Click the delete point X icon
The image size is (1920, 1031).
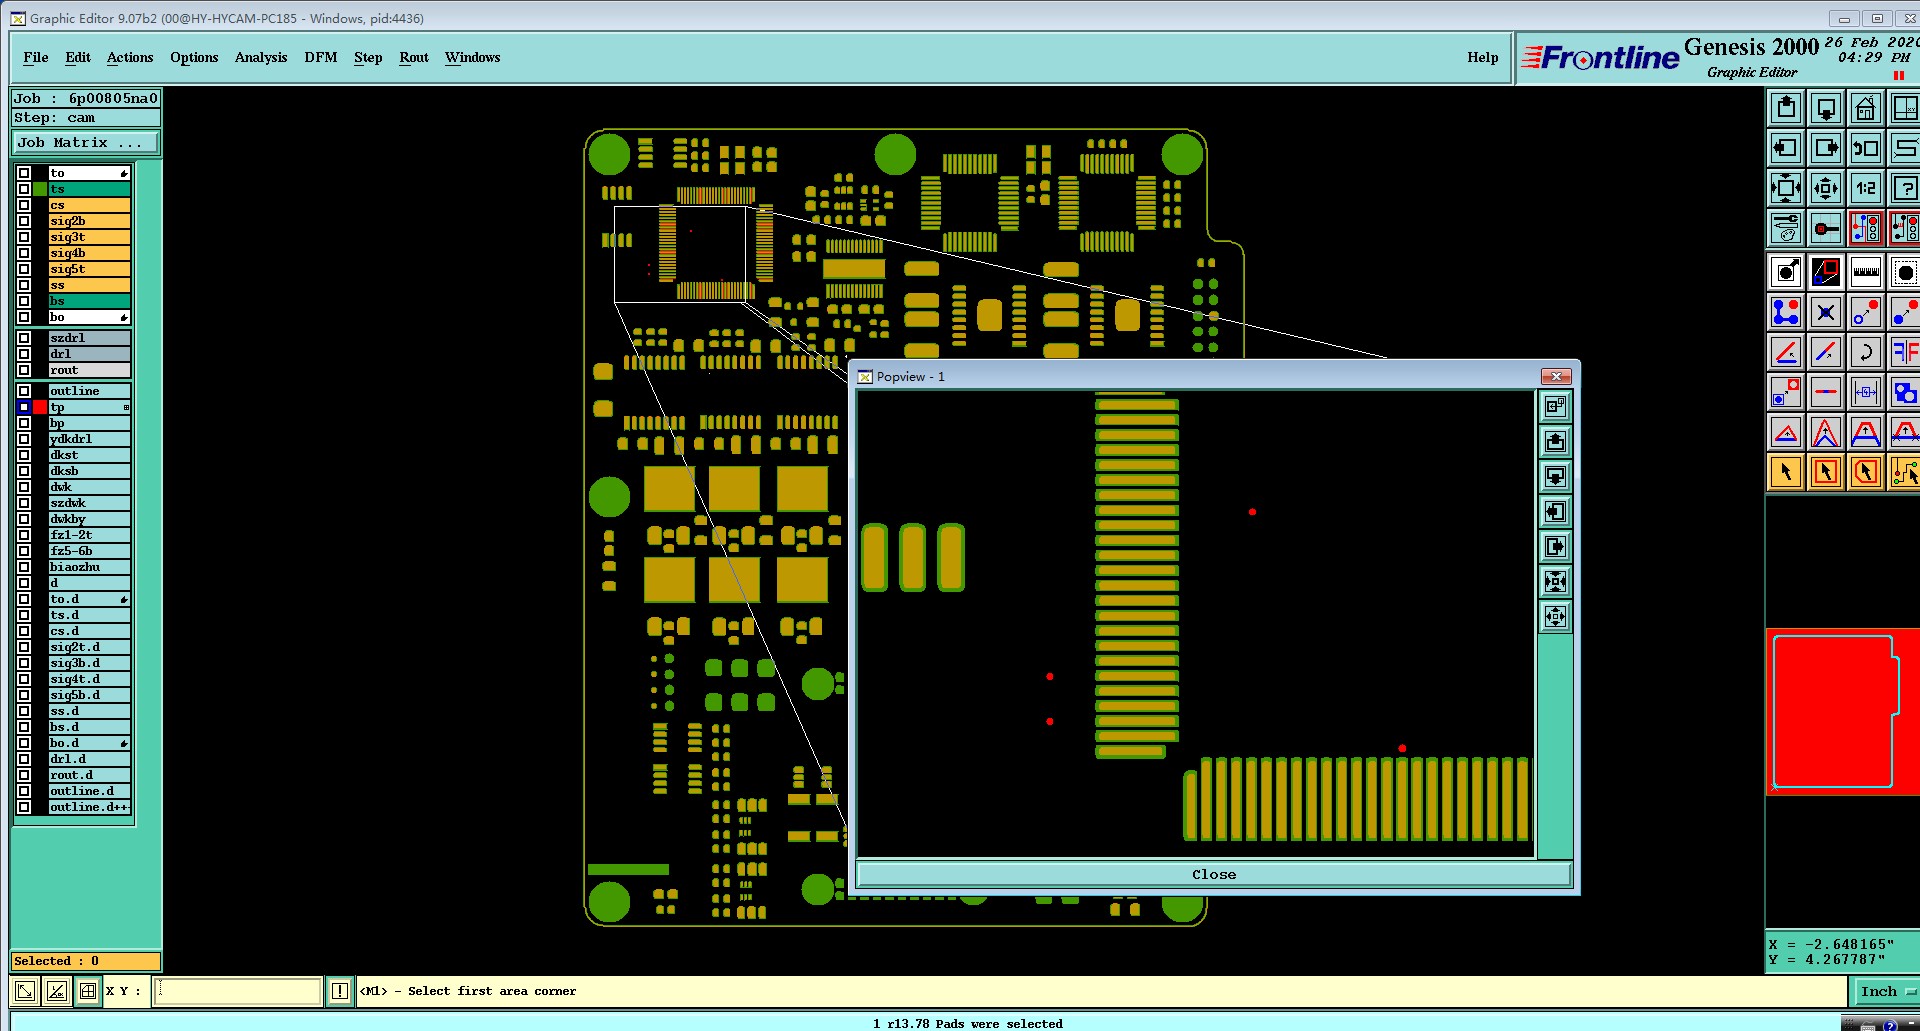click(x=1826, y=312)
